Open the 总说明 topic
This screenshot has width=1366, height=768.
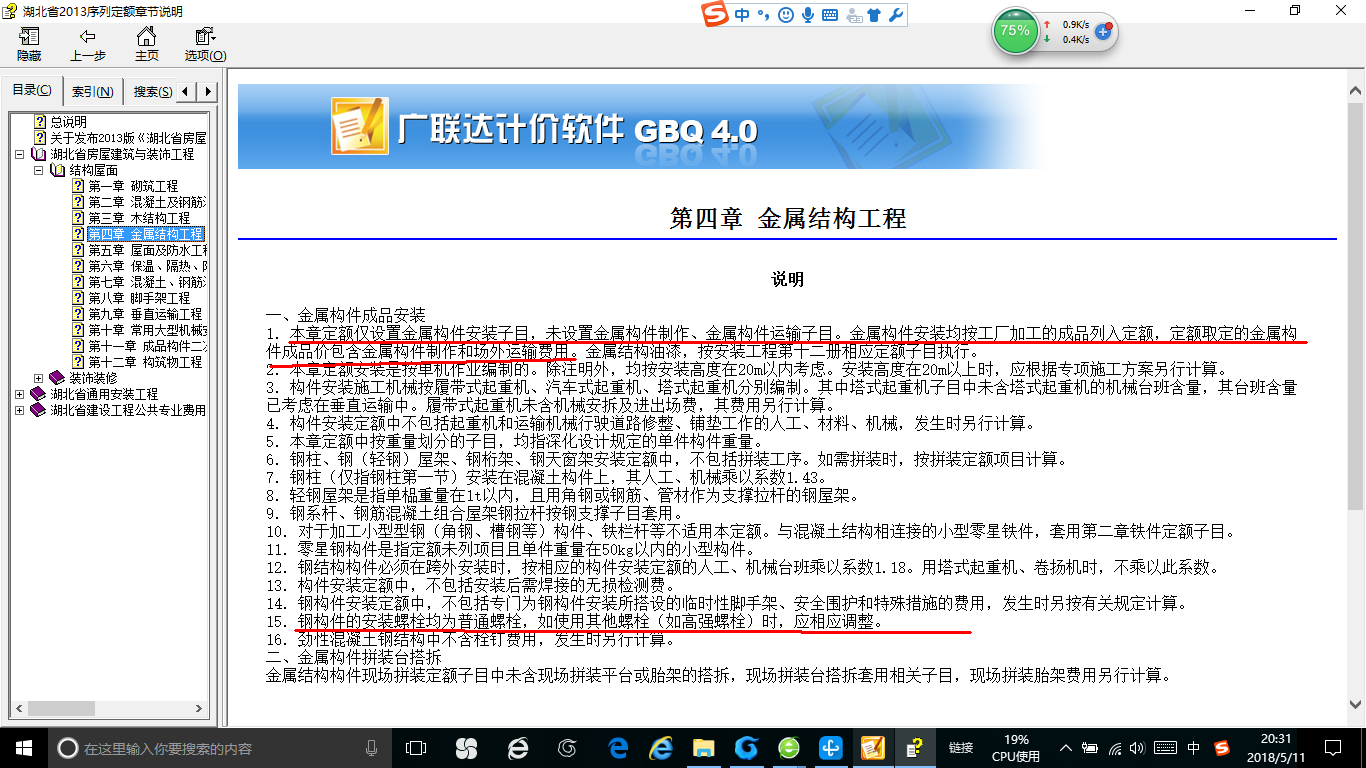point(69,122)
